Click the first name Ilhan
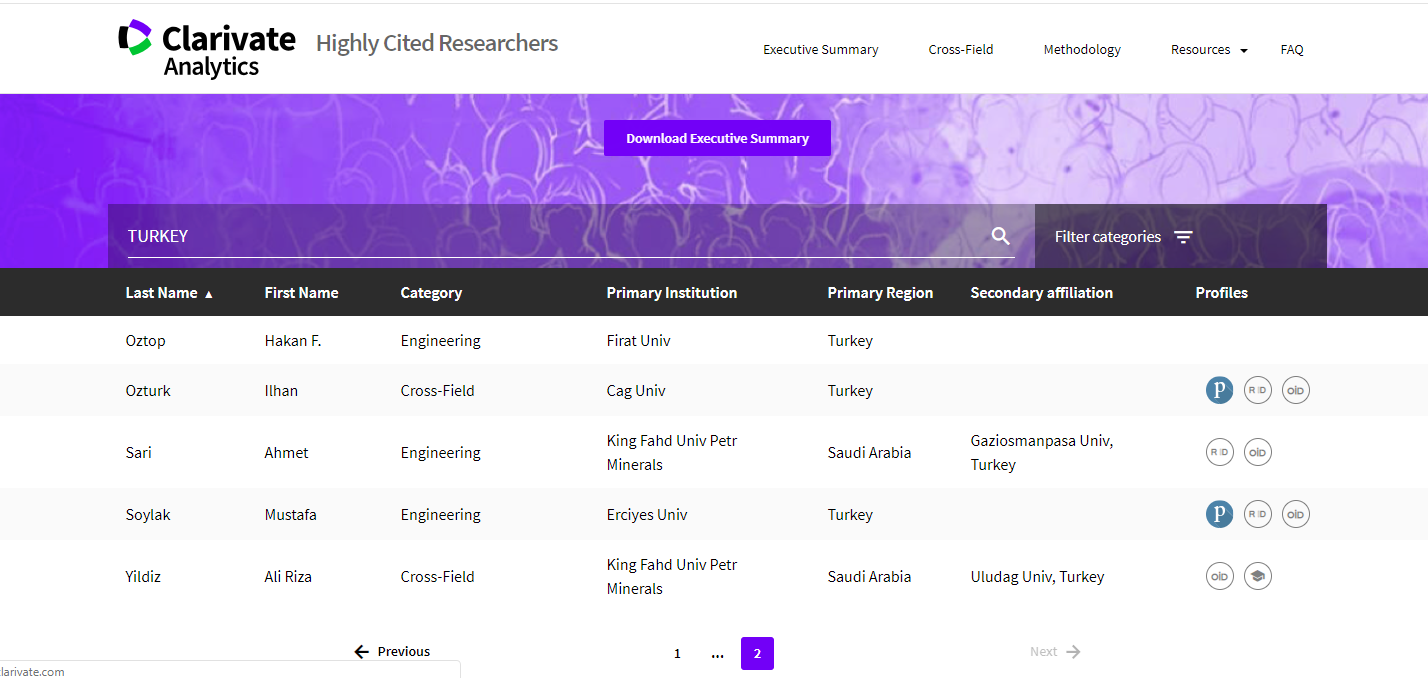This screenshot has height=678, width=1428. tap(281, 390)
